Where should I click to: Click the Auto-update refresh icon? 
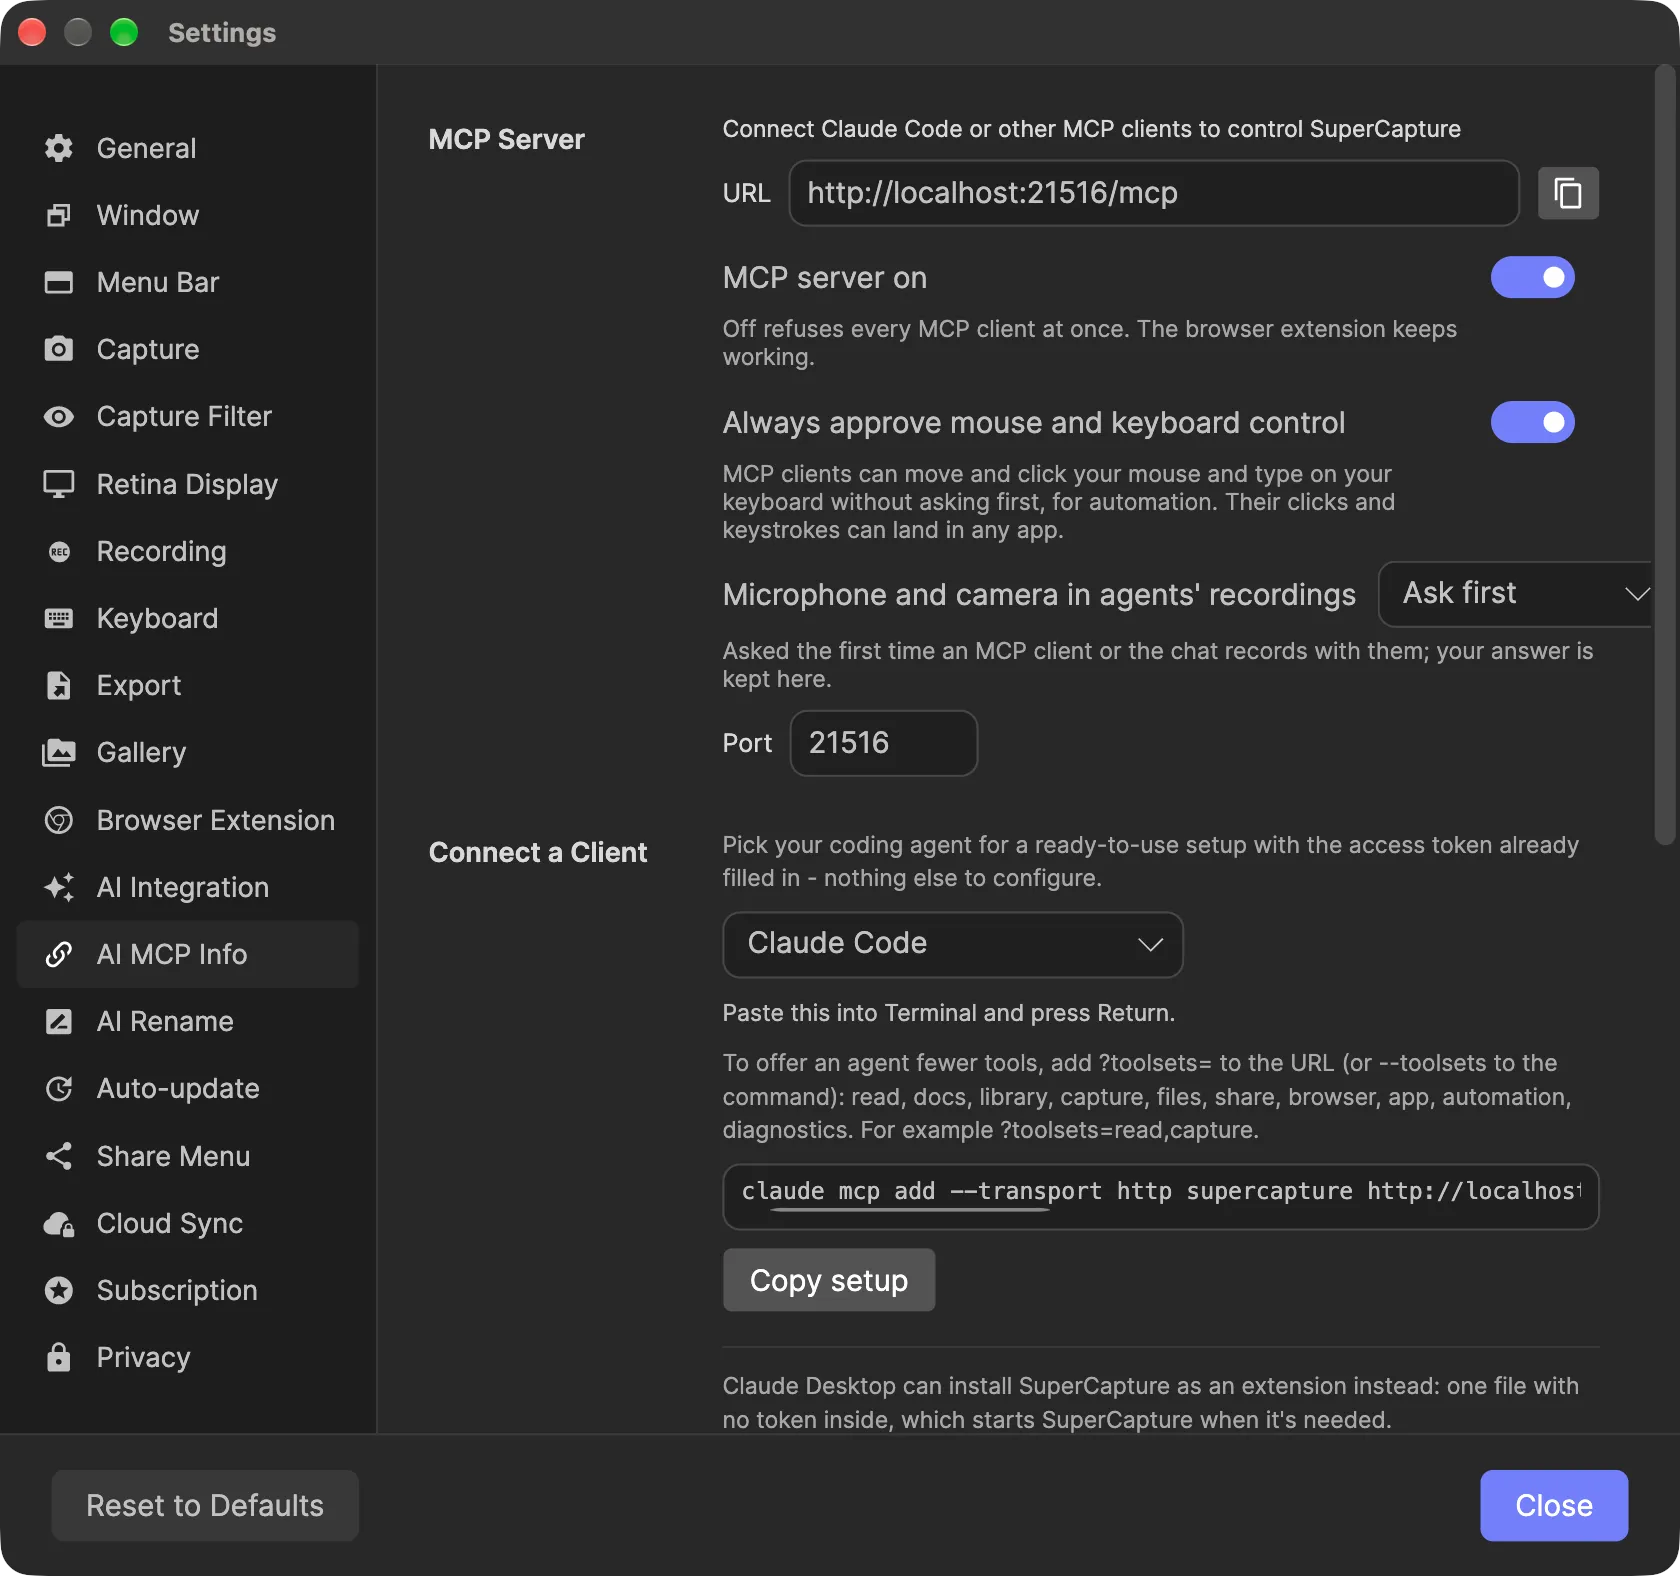pos(59,1088)
